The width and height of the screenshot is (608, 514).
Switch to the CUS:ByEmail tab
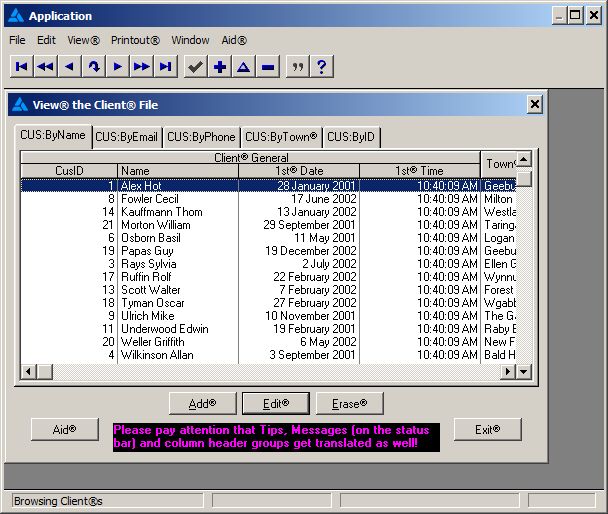126,137
